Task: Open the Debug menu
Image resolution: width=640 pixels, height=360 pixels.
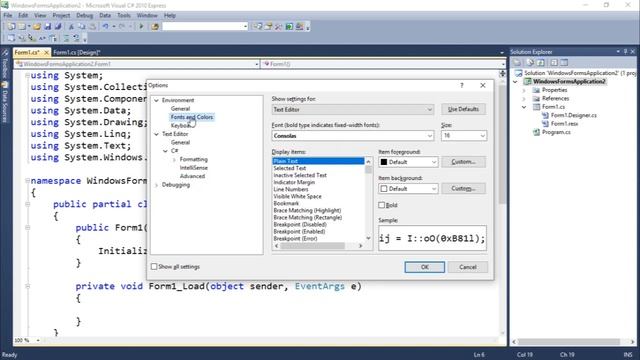Action: tap(84, 16)
